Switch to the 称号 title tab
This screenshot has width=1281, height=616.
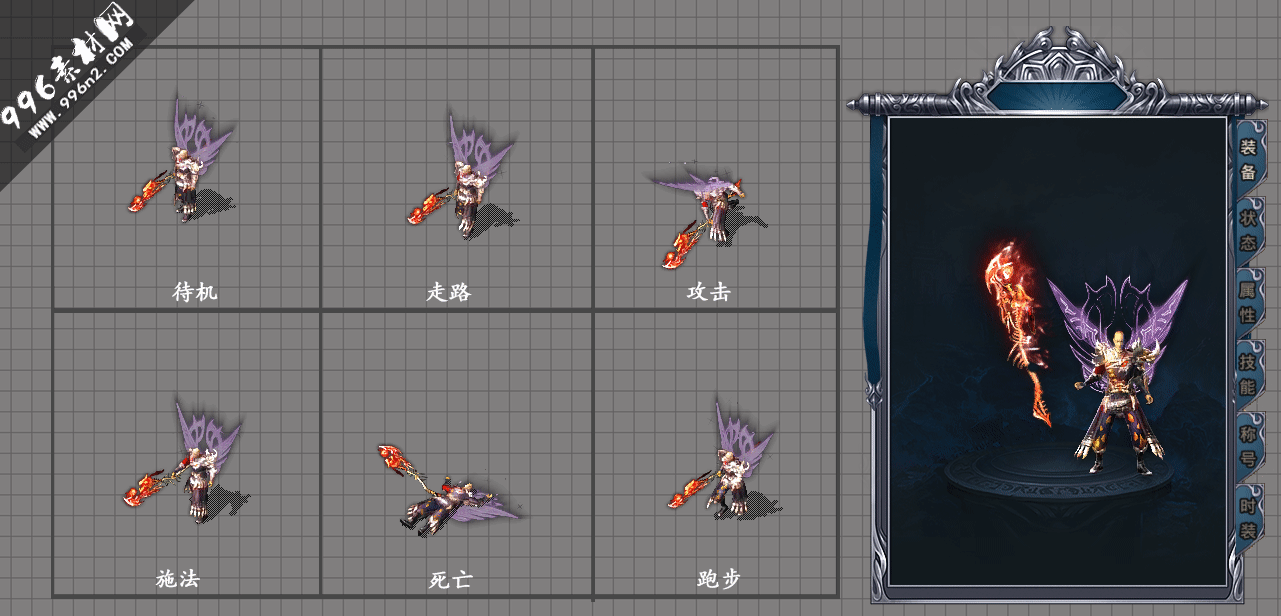point(1248,446)
